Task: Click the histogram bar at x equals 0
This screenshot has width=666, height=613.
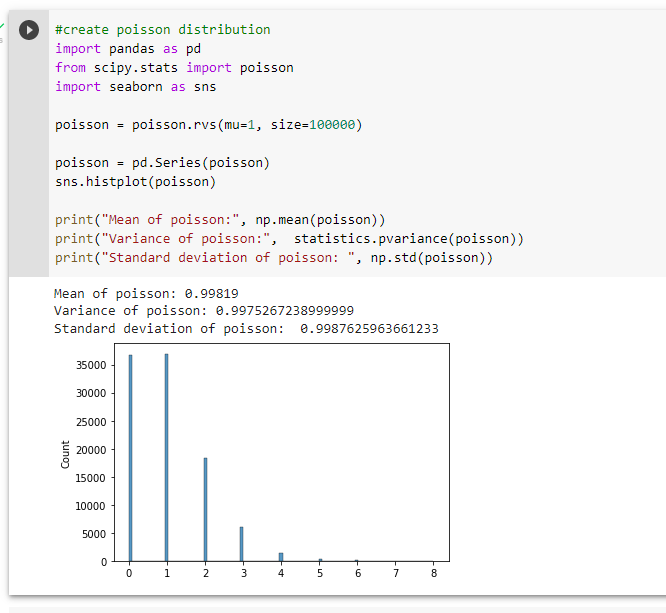Action: 130,458
